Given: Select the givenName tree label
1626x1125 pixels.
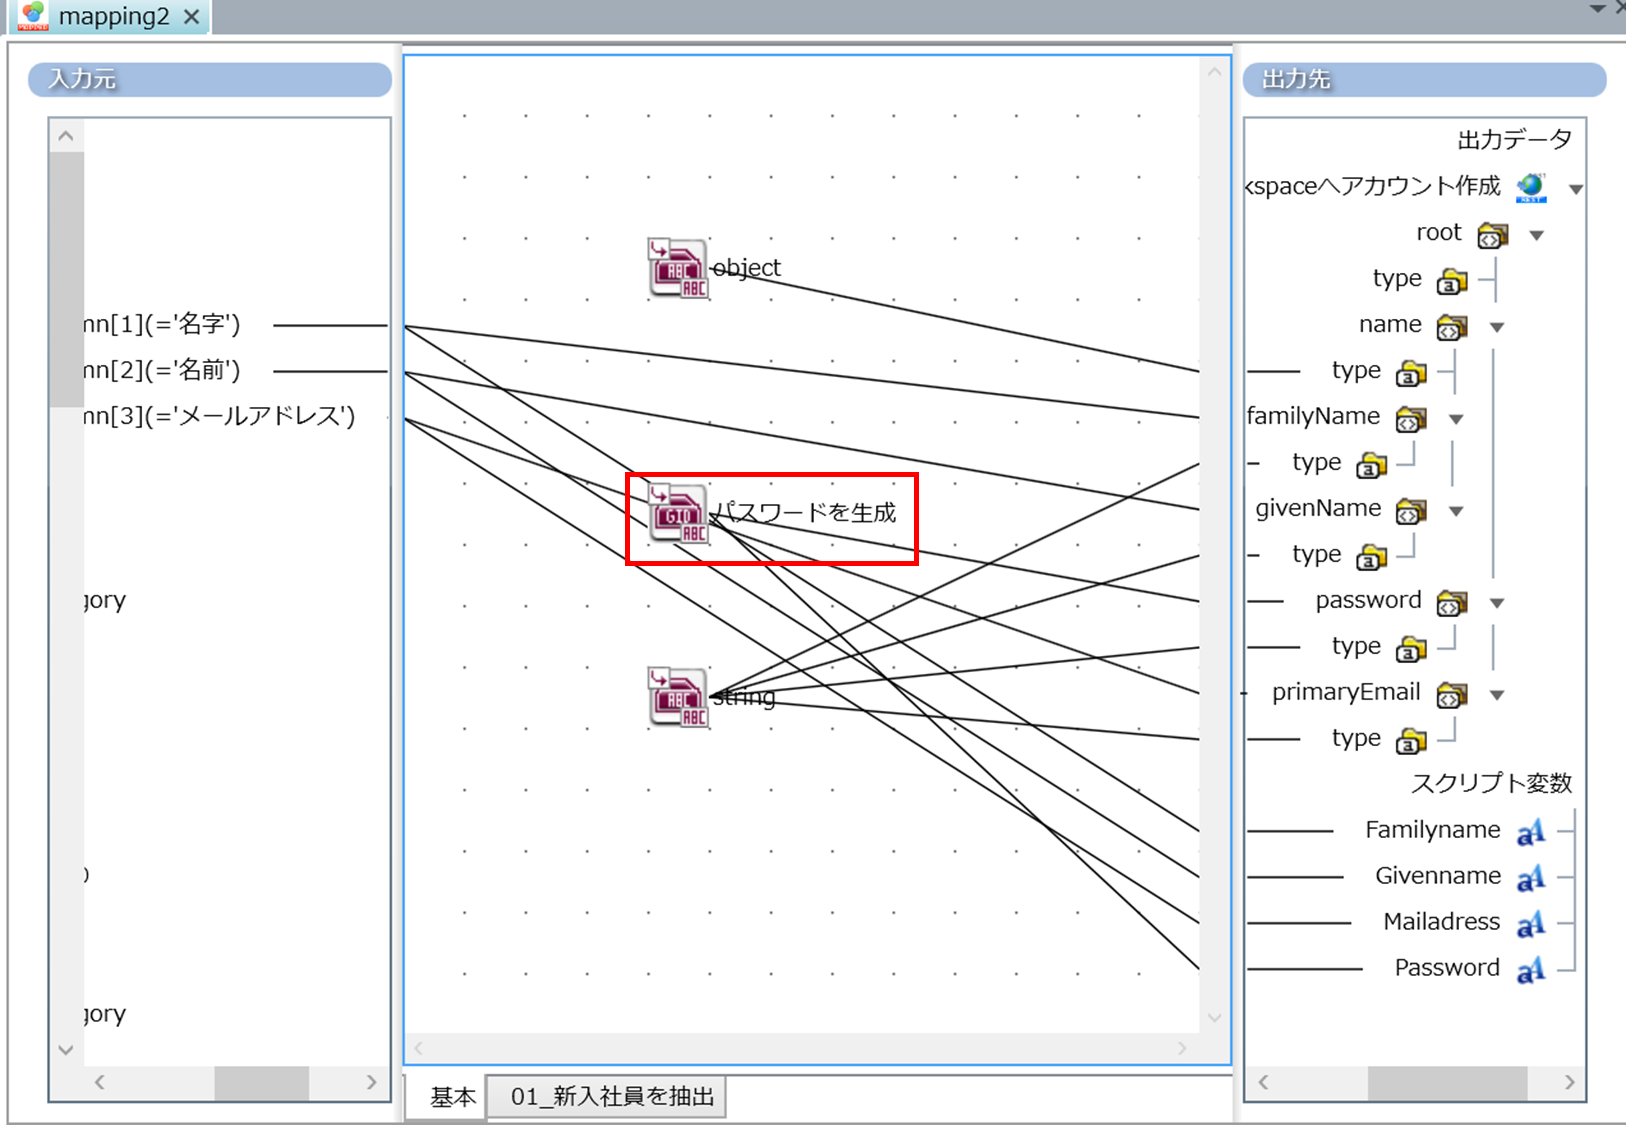Looking at the screenshot, I should coord(1318,508).
